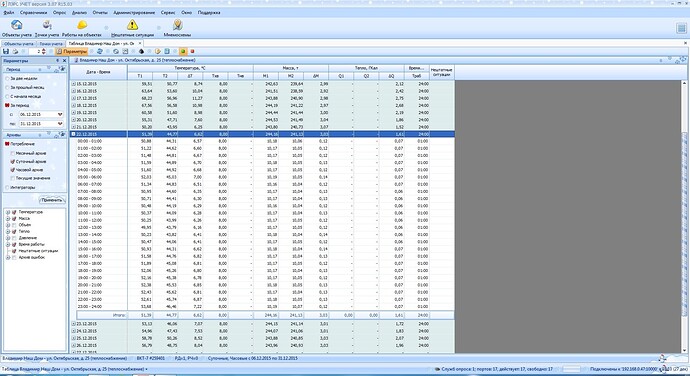Open the Файл menu

8,13
